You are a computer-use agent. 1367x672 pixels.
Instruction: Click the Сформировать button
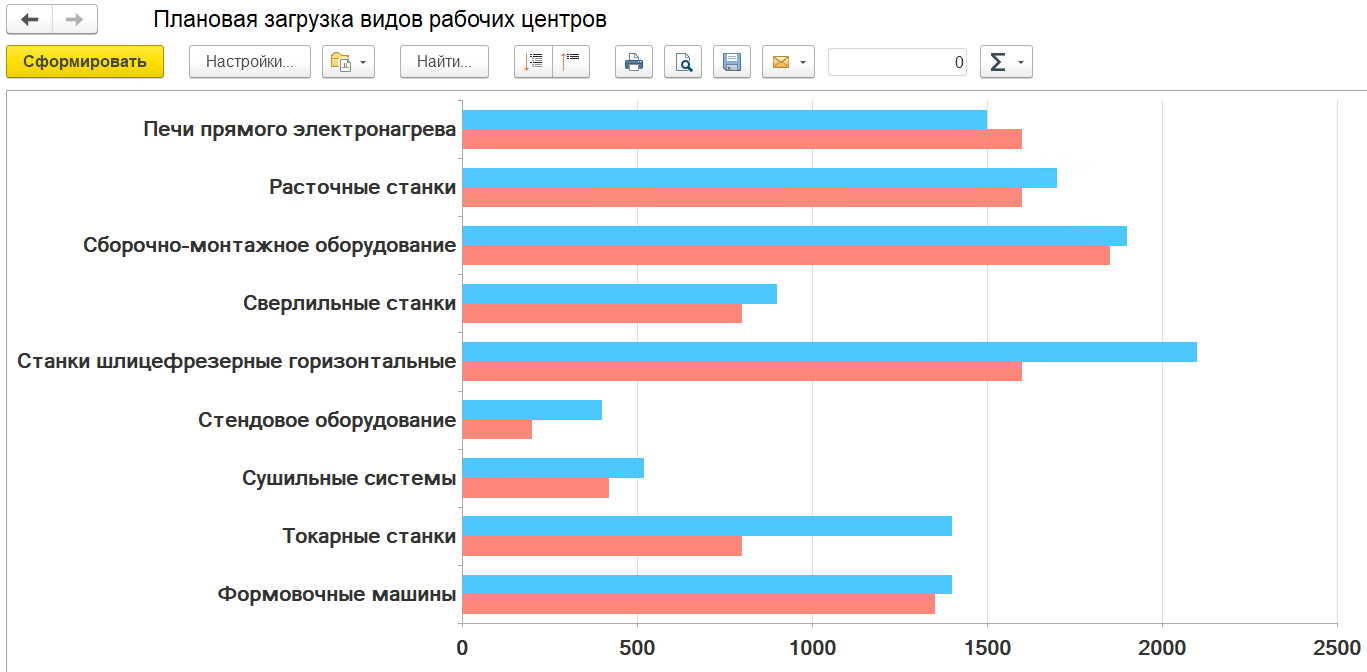click(x=85, y=62)
